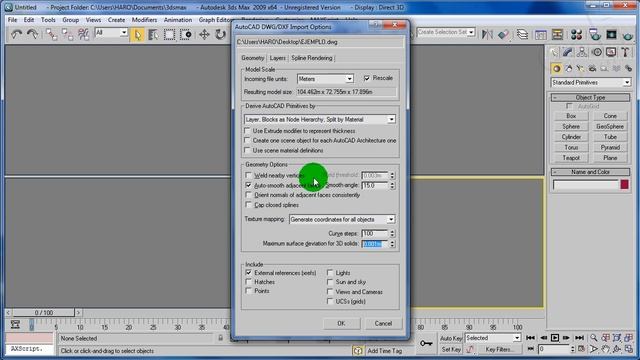640x360 pixels.
Task: Click the GeoSphere object button
Action: pos(610,127)
